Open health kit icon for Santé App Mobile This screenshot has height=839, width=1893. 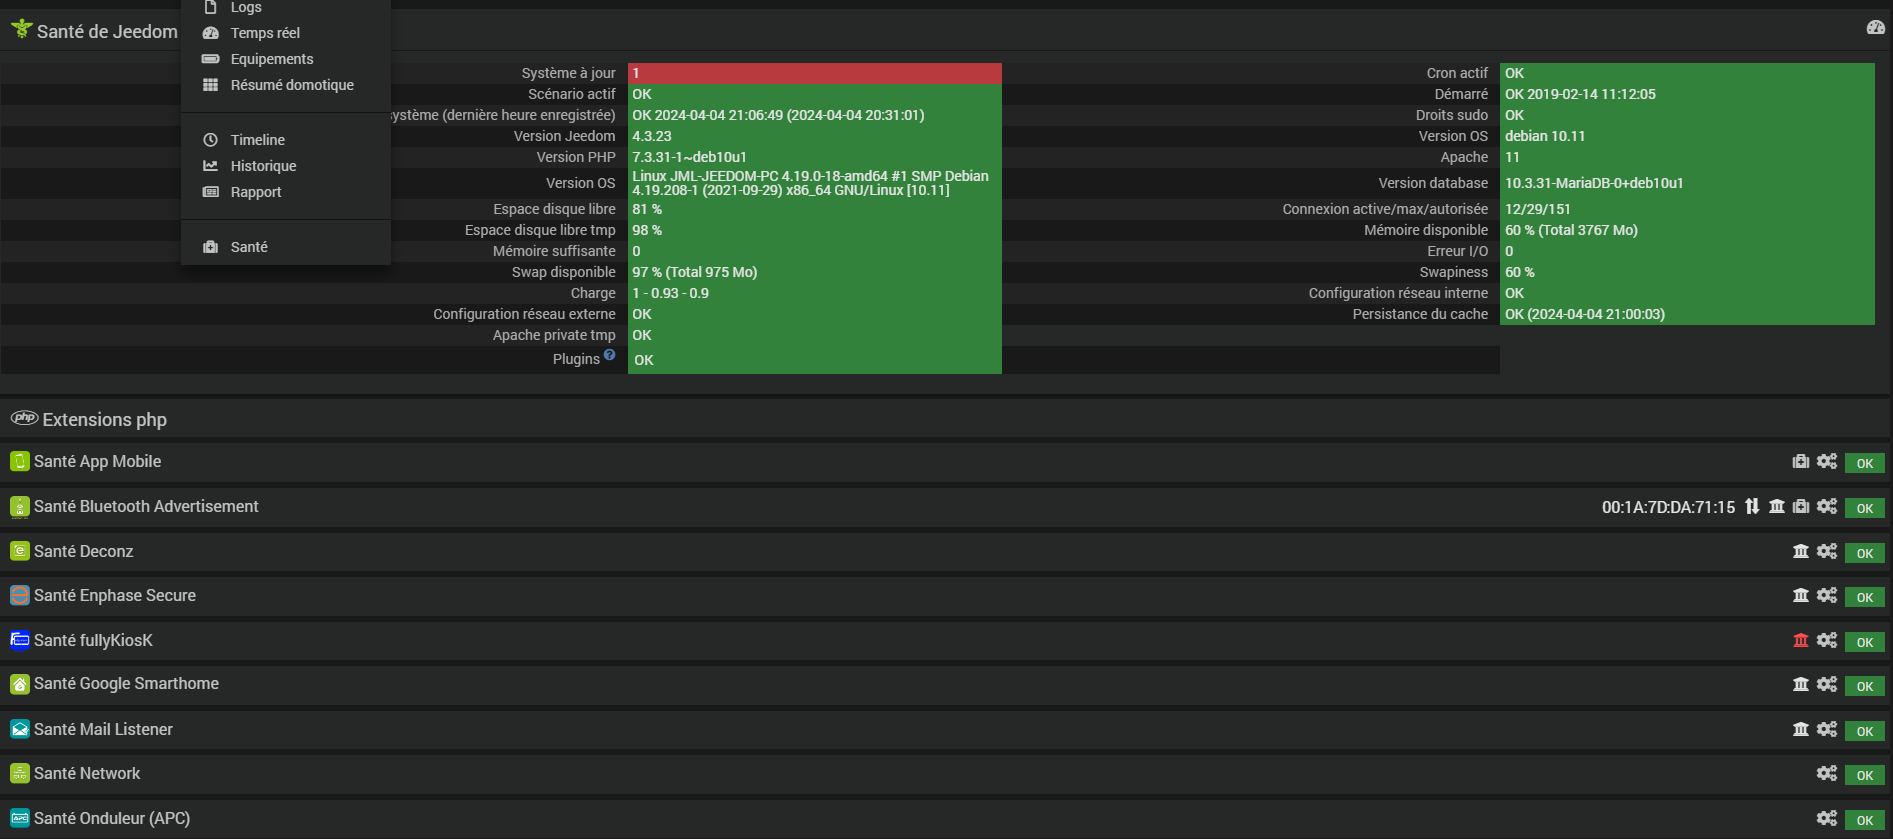(x=1801, y=462)
